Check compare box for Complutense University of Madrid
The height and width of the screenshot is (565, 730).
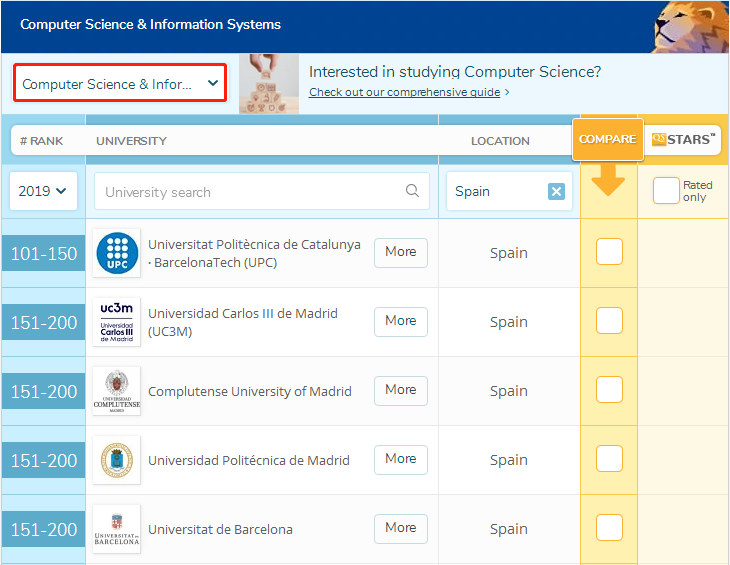tap(609, 390)
